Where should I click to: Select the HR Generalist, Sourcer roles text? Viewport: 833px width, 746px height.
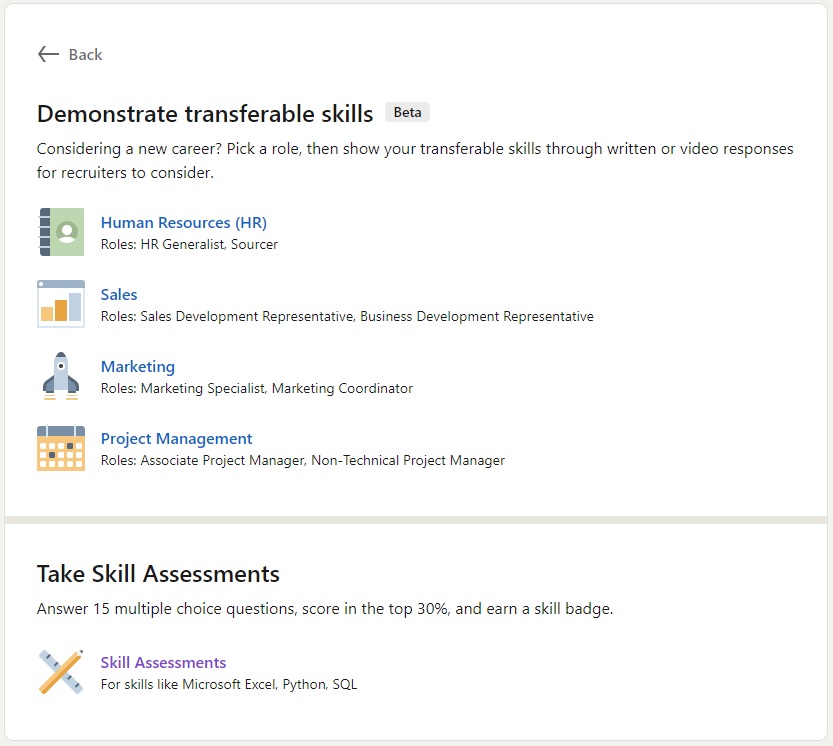tap(190, 244)
